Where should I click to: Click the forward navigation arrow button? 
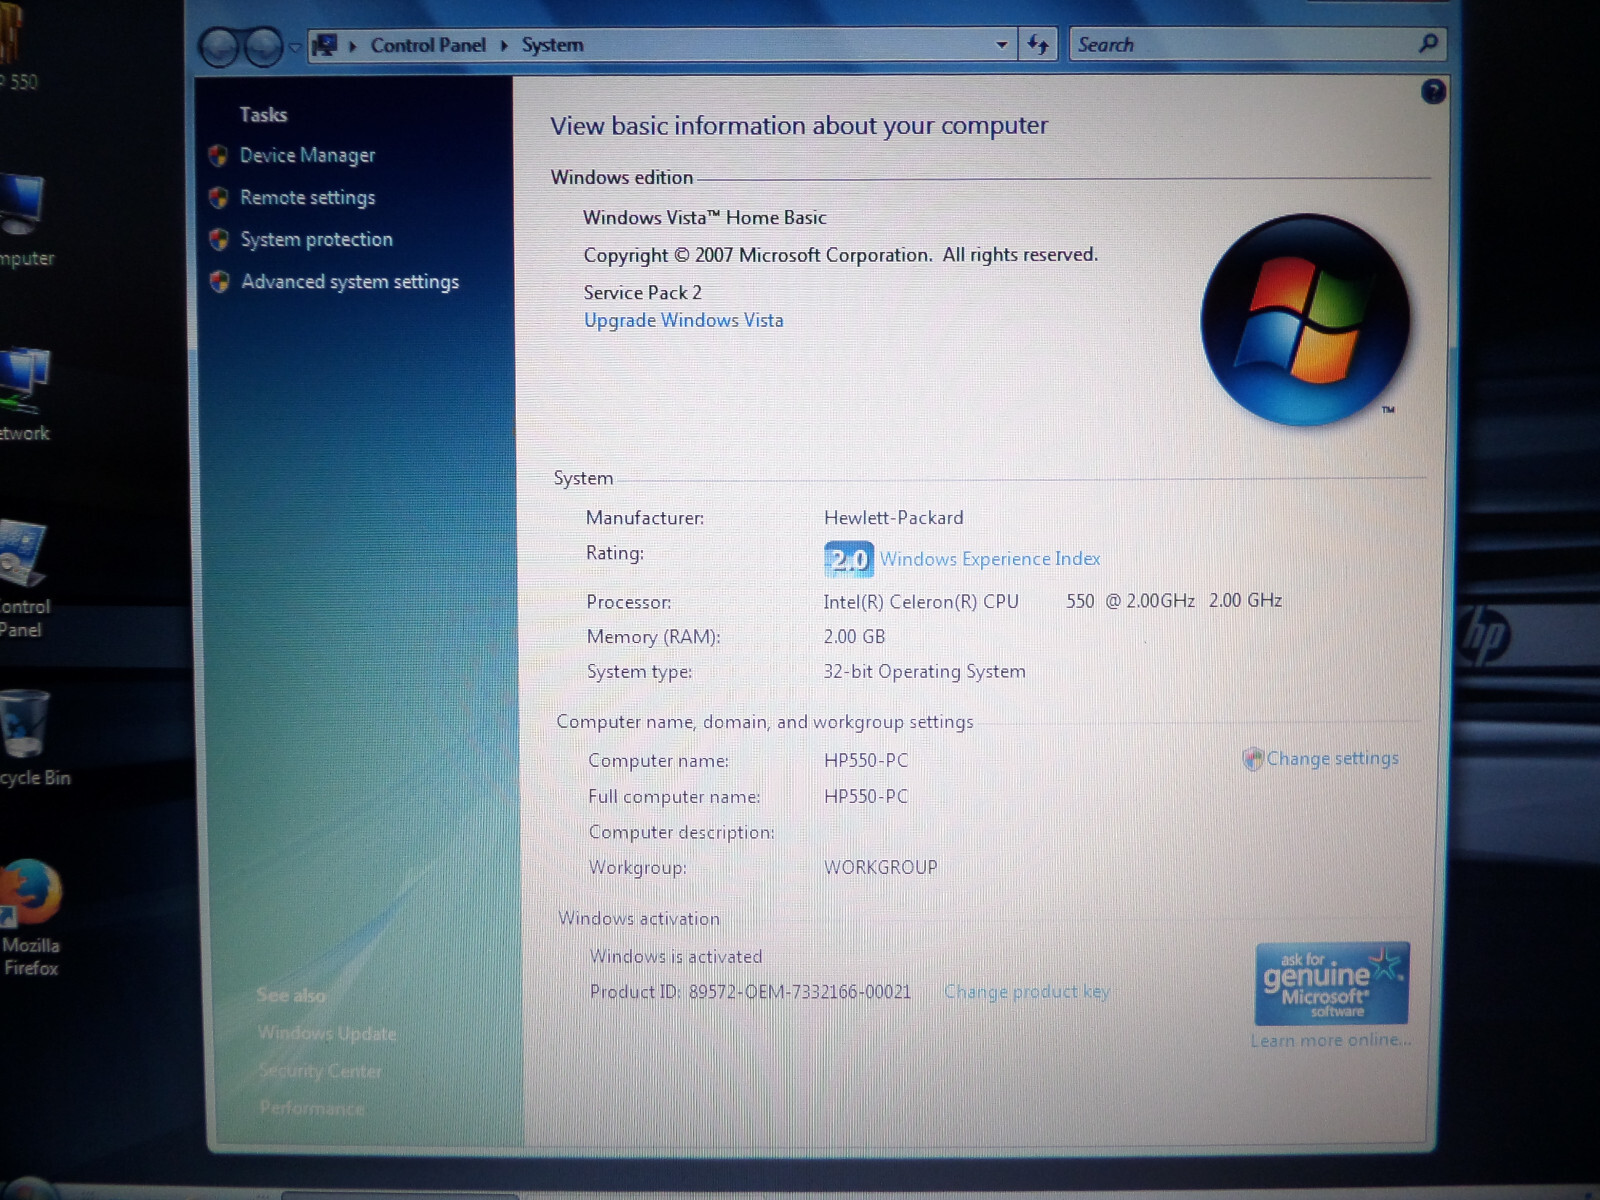pos(264,47)
